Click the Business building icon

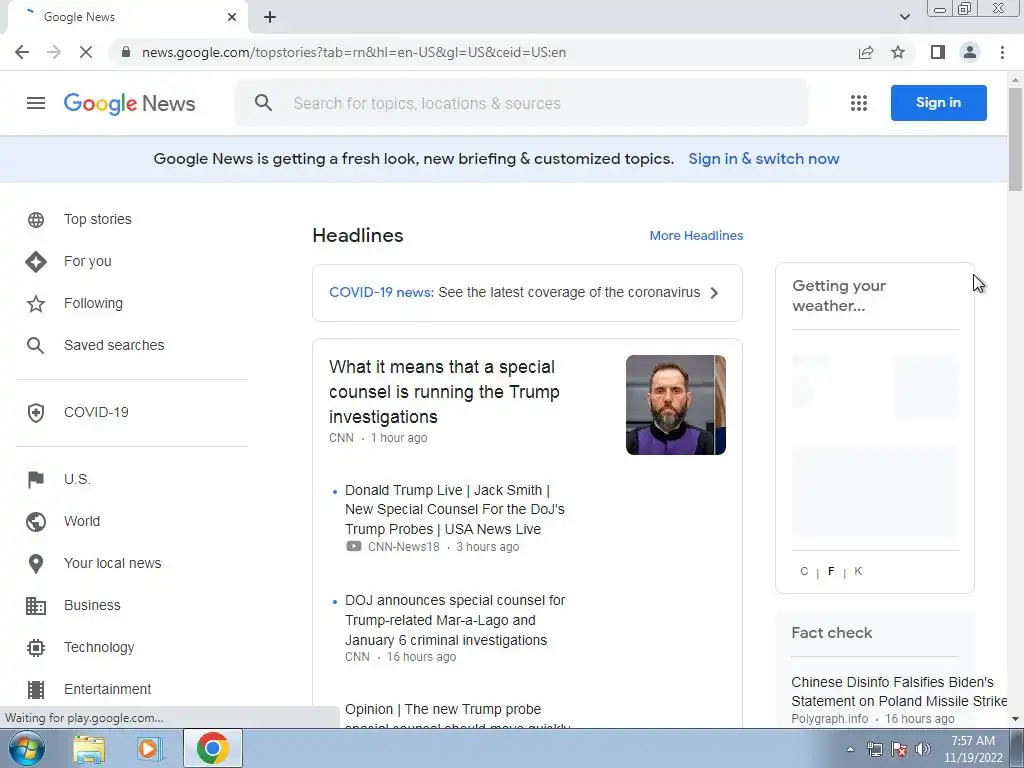point(36,605)
